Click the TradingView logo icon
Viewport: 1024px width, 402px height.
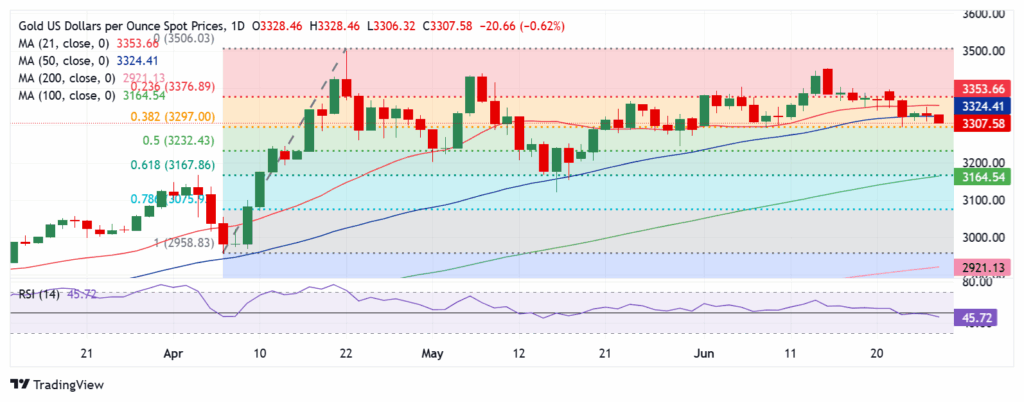pos(20,384)
